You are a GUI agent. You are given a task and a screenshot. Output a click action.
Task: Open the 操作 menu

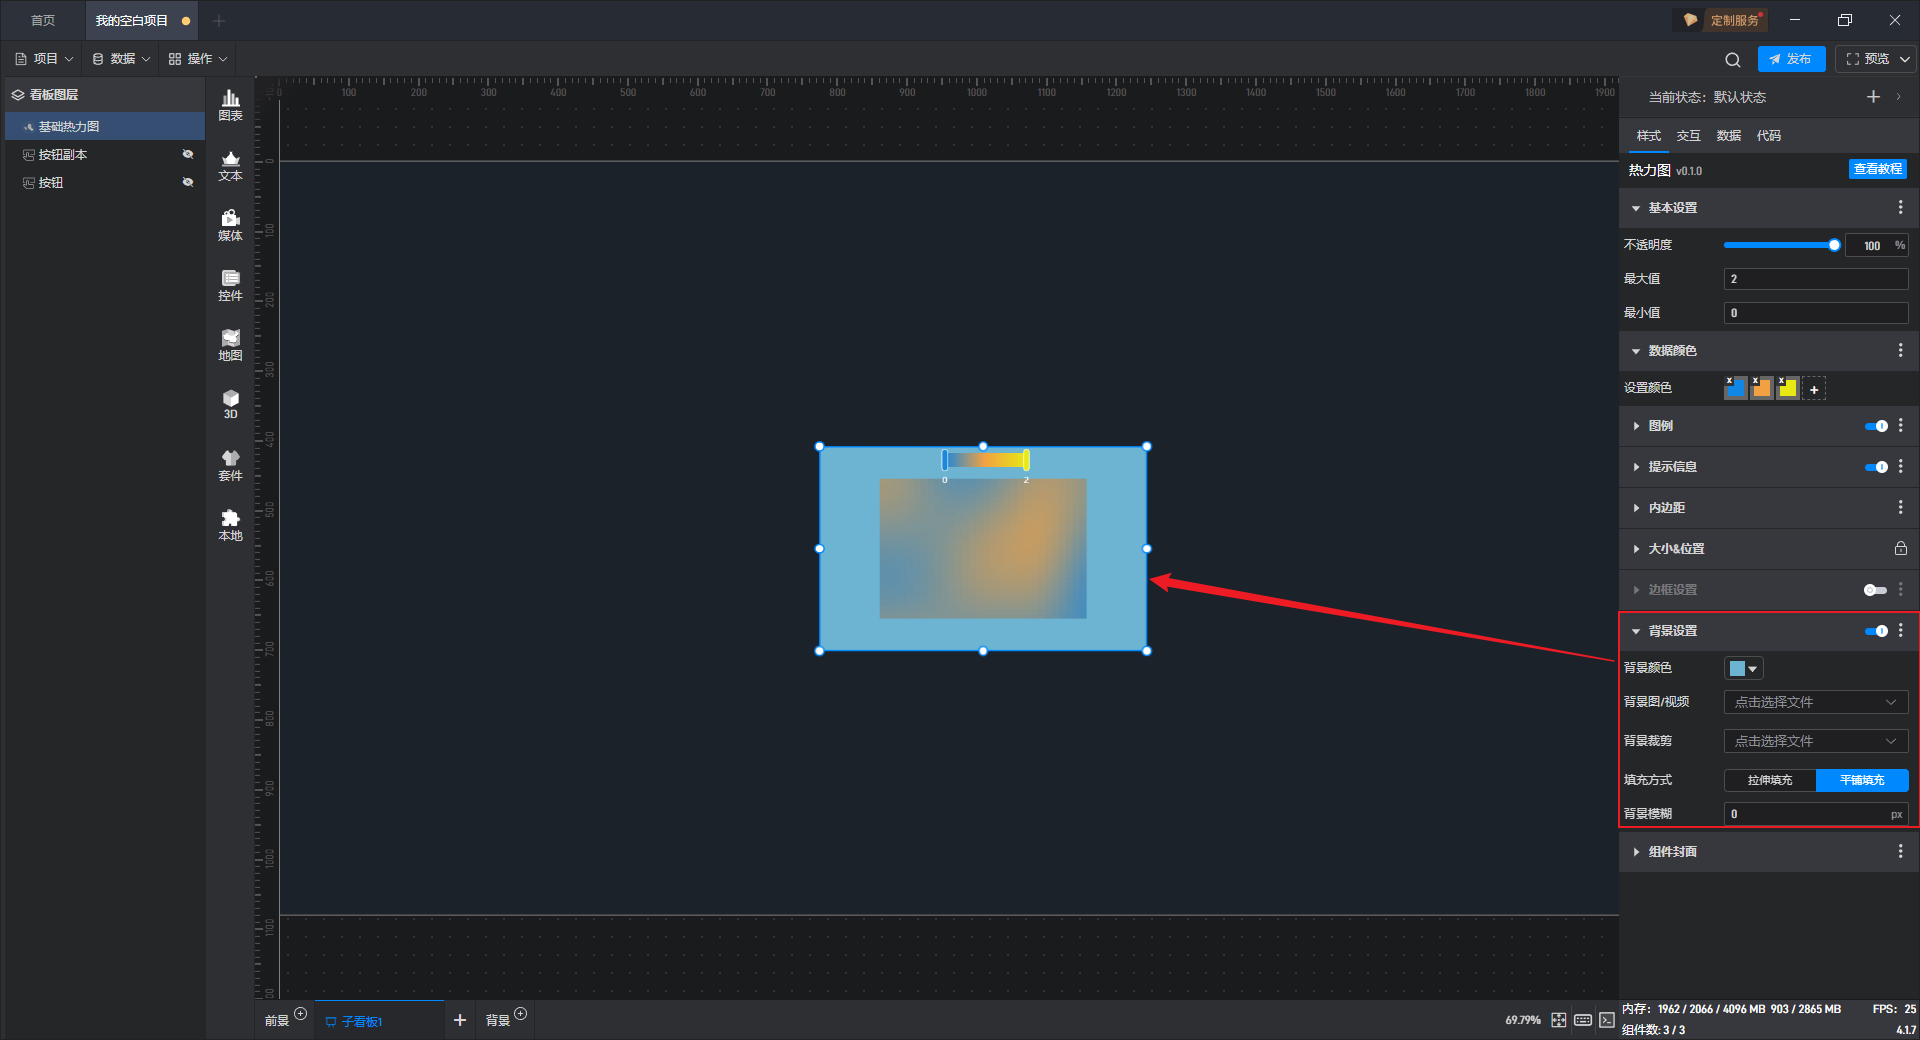(198, 59)
